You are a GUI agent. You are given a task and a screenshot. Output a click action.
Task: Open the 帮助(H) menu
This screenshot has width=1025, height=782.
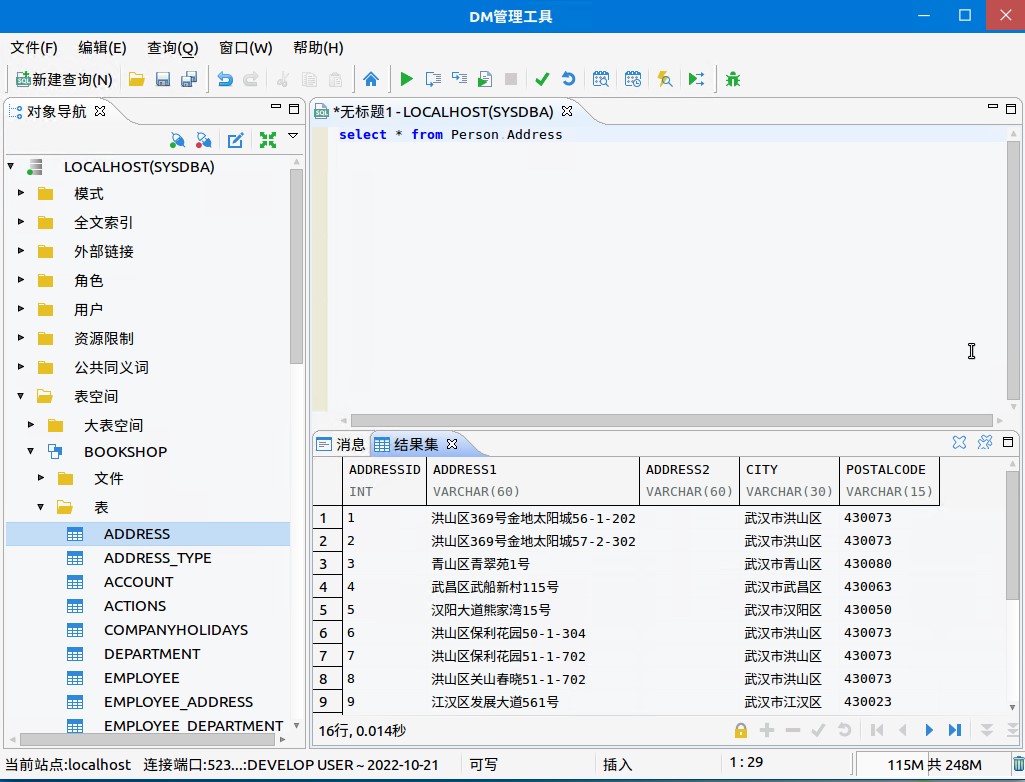click(x=318, y=48)
